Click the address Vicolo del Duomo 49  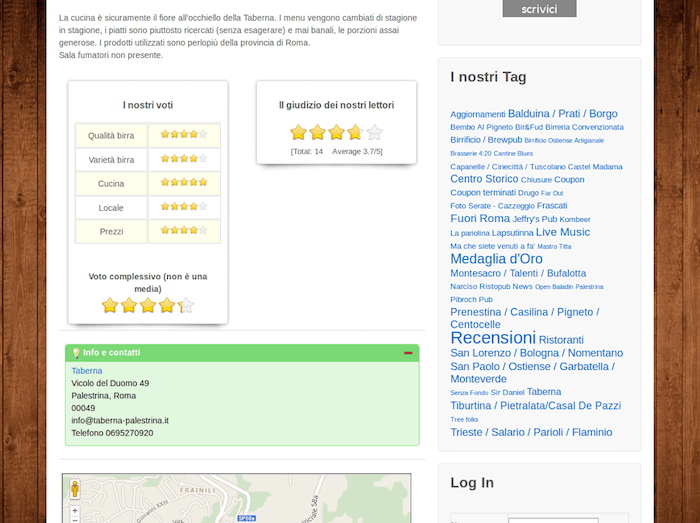(110, 383)
